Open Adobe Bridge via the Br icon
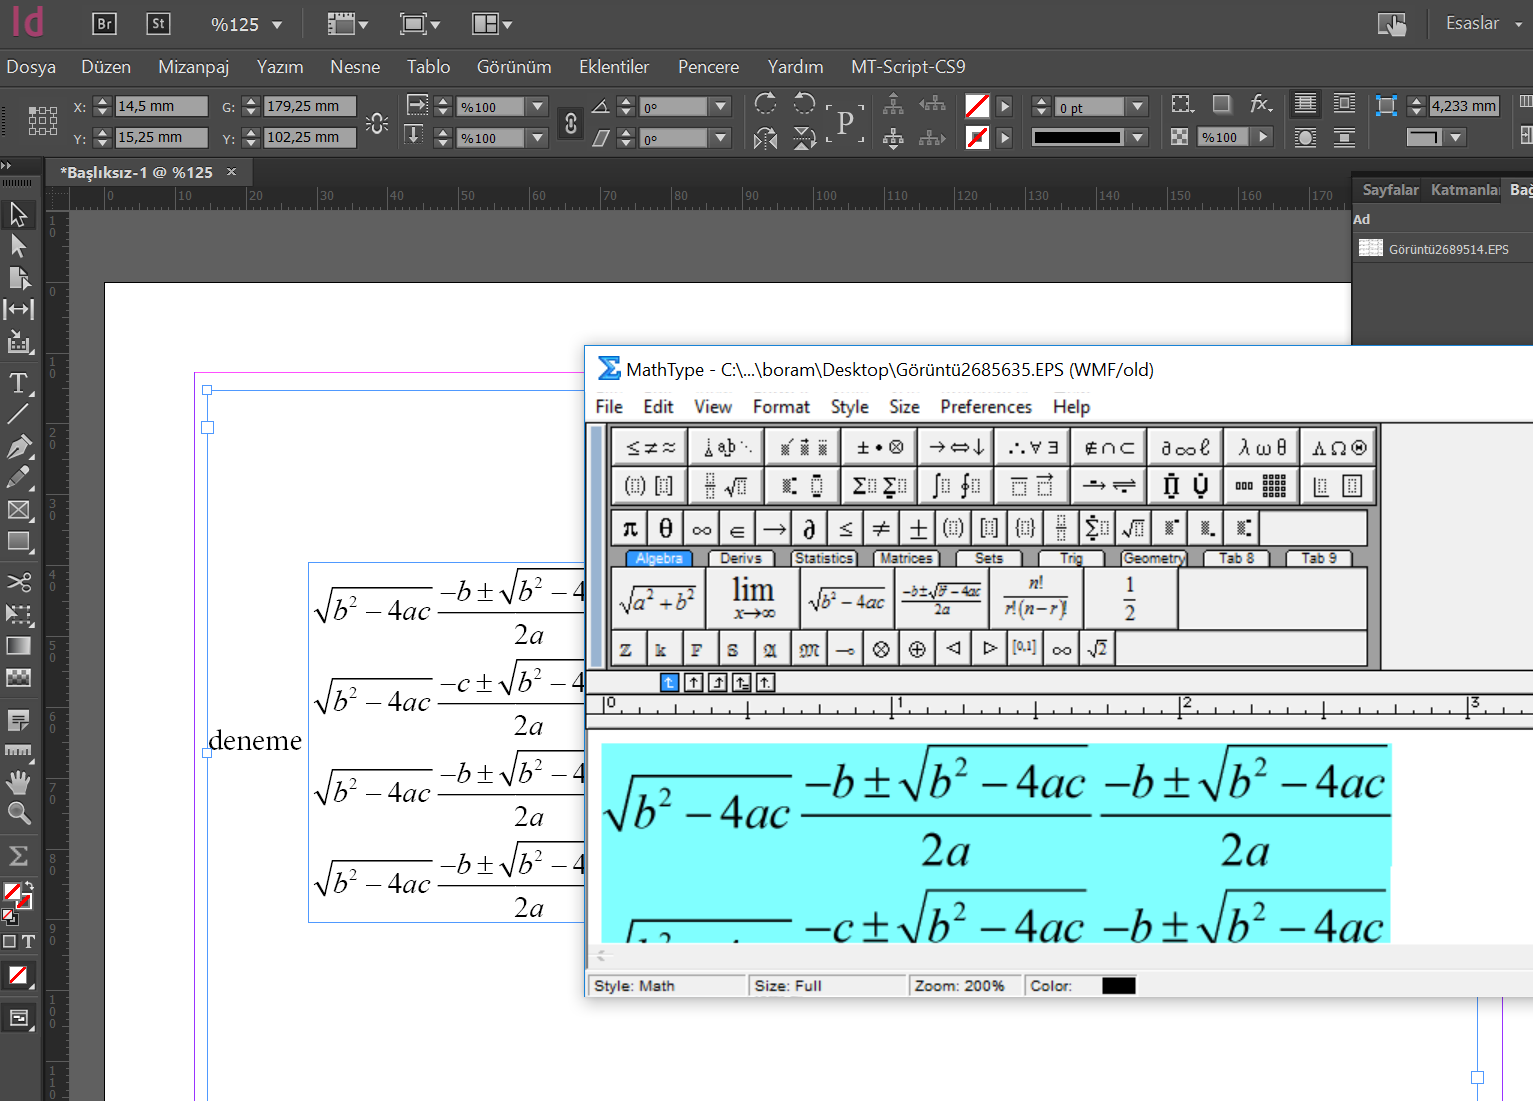The width and height of the screenshot is (1533, 1101). [104, 24]
